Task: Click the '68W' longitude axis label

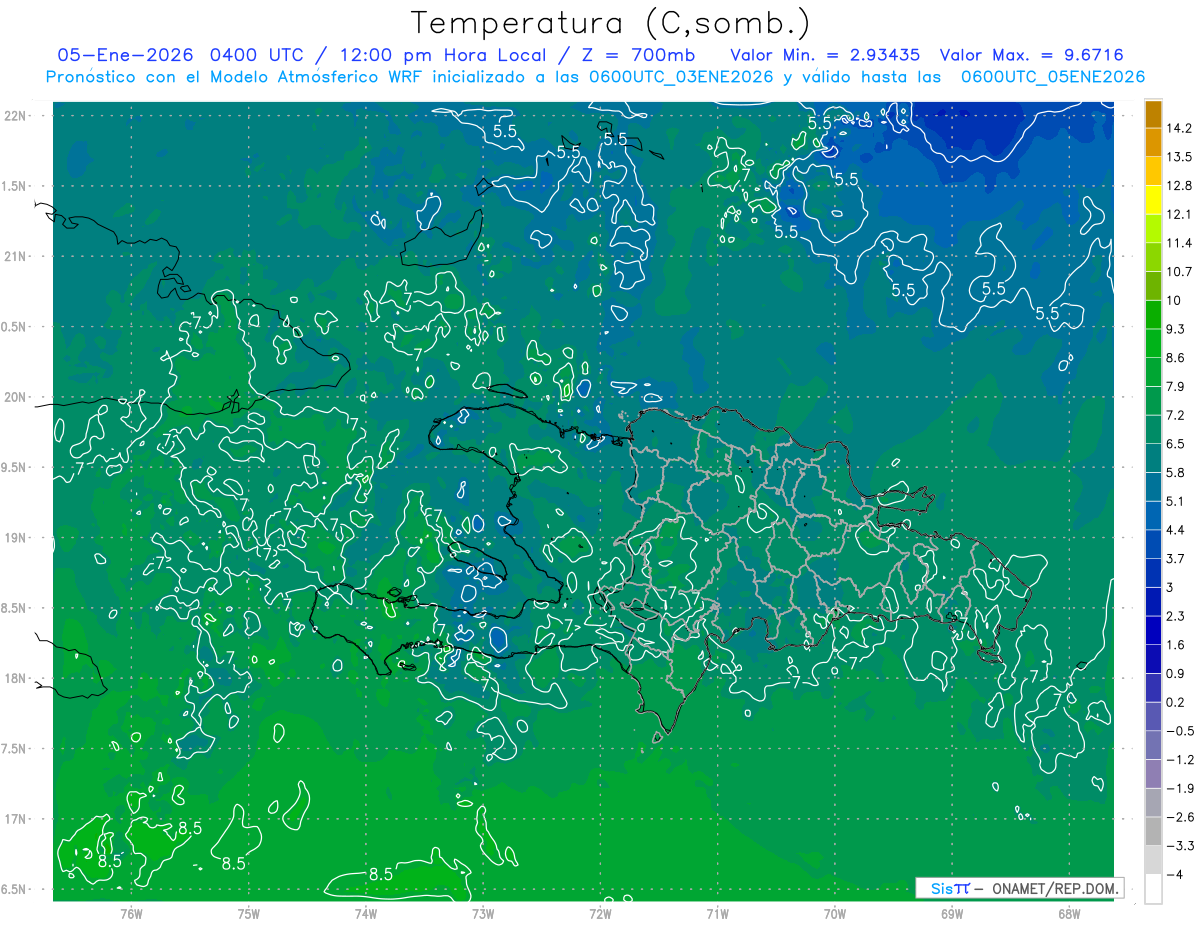Action: click(1069, 913)
